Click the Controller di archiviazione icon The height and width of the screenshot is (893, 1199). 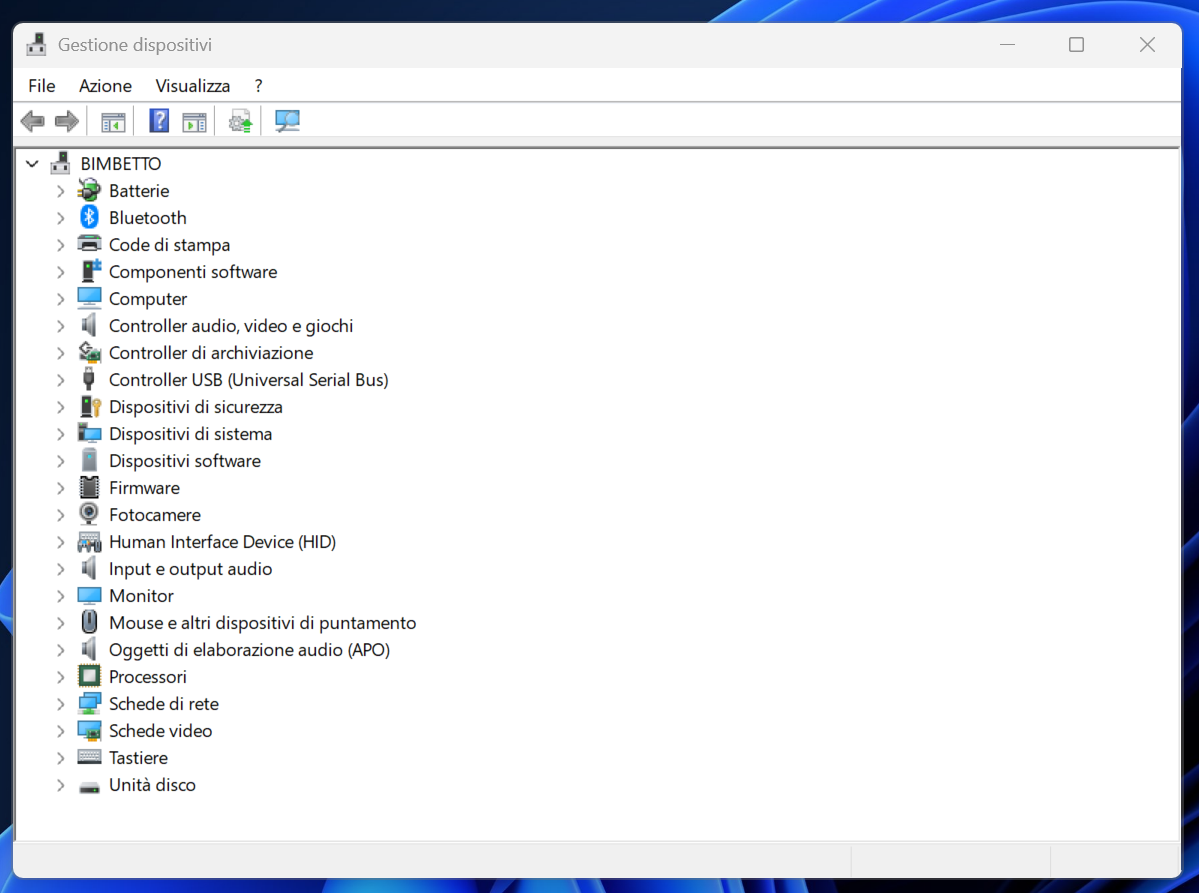pyautogui.click(x=89, y=352)
